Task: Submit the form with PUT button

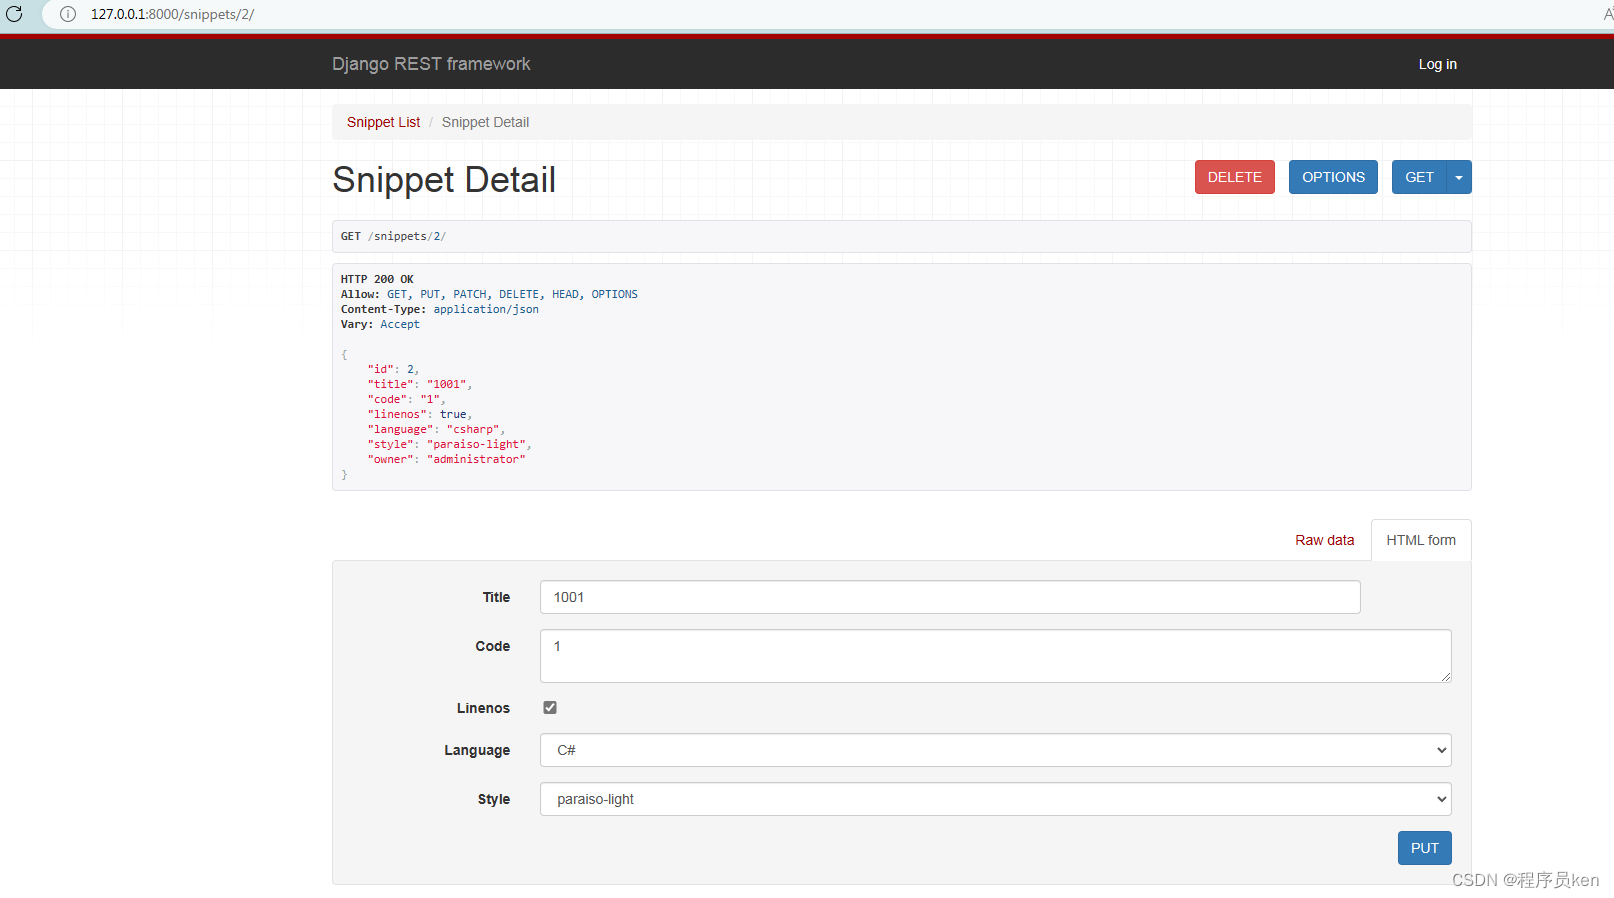Action: pyautogui.click(x=1424, y=848)
